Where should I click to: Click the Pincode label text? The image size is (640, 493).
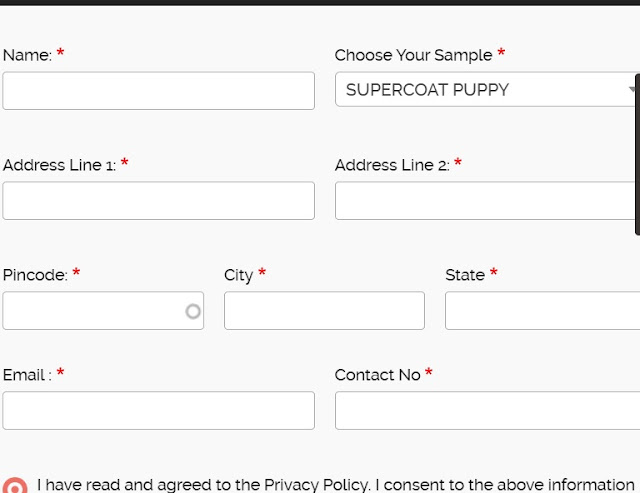click(35, 275)
